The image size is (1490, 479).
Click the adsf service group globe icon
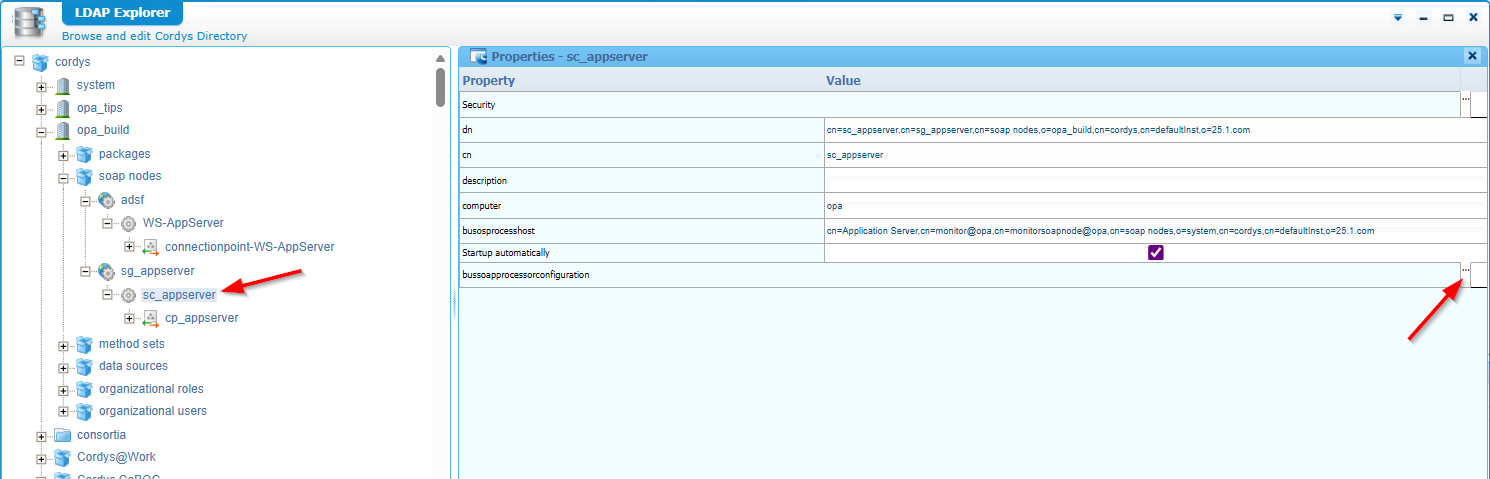tap(107, 200)
